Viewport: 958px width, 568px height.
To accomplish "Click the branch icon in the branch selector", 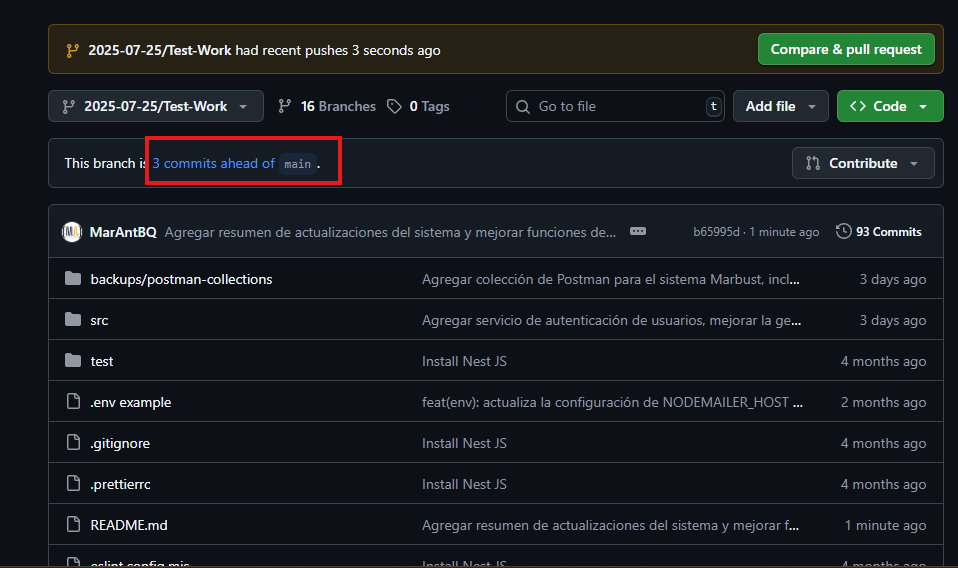I will click(68, 107).
